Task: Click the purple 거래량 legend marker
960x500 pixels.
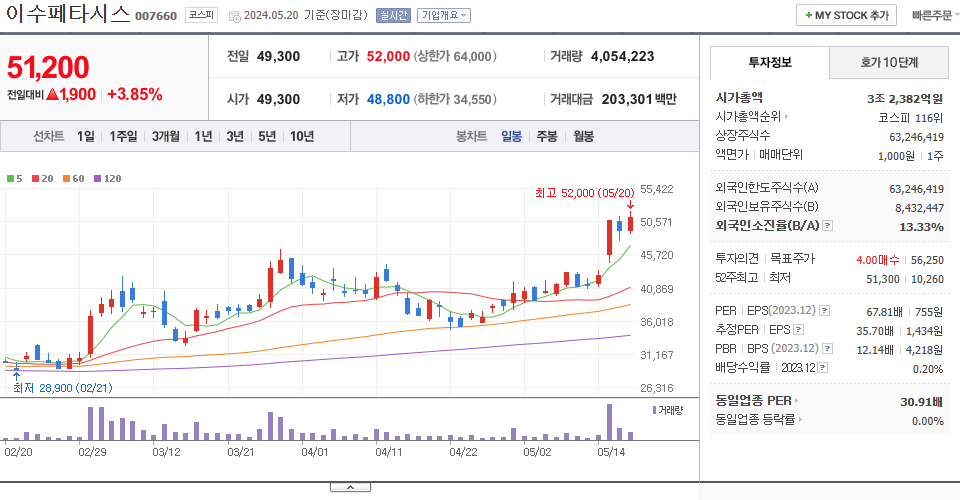Action: click(654, 410)
